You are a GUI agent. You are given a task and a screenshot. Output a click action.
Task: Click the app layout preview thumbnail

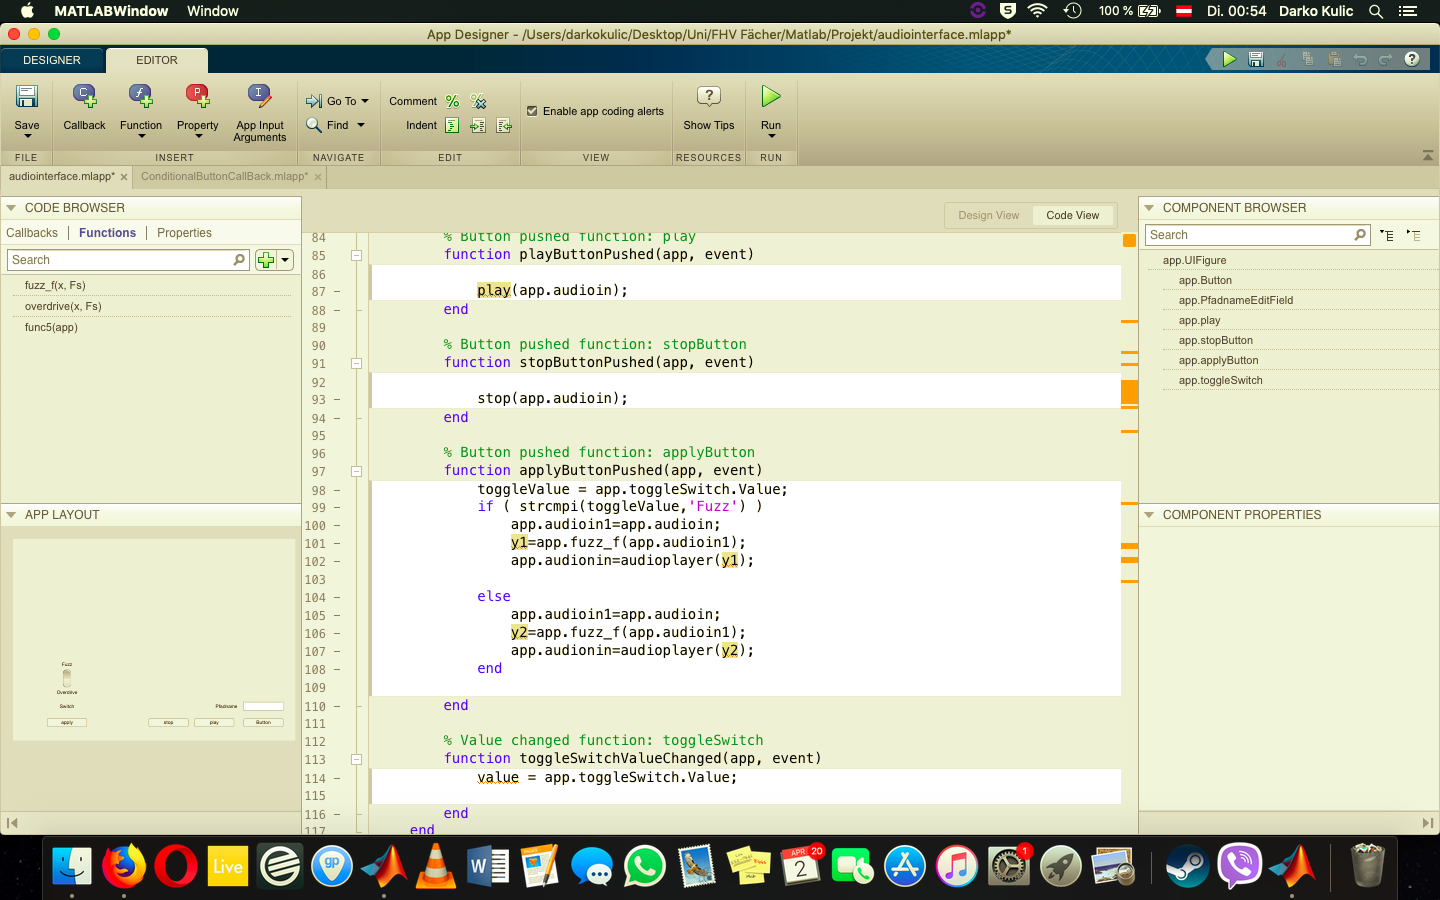tap(152, 640)
